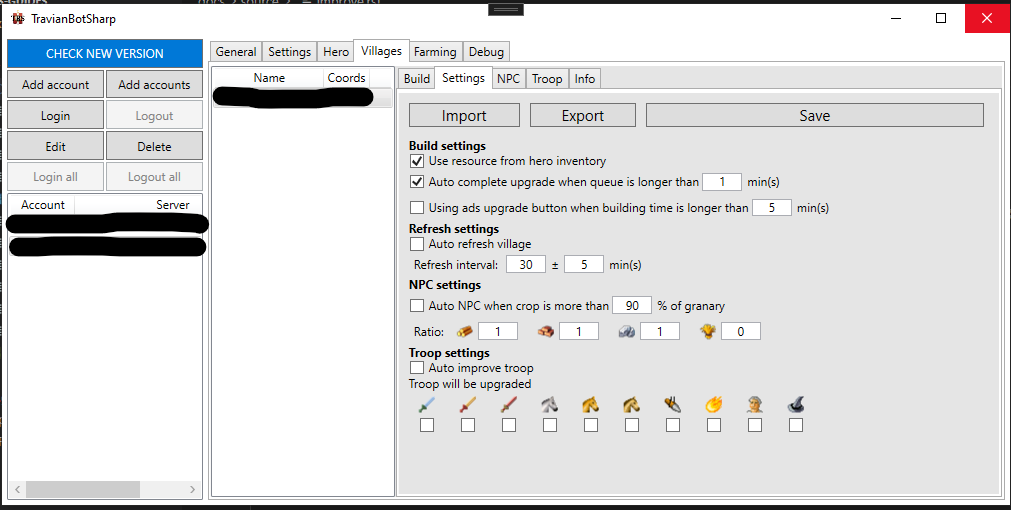Click the grey horse head troop icon
The width and height of the screenshot is (1011, 510).
point(549,405)
